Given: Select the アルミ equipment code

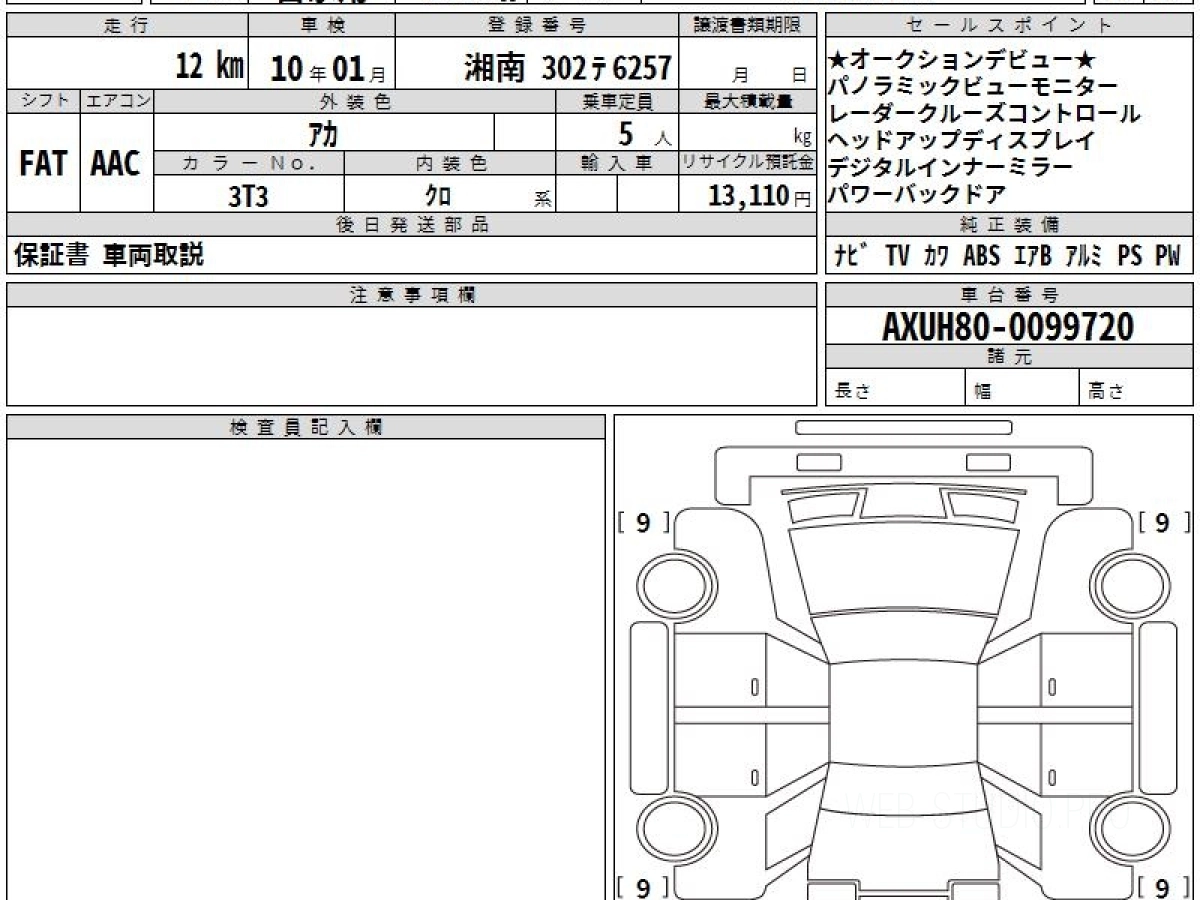Looking at the screenshot, I should (1083, 256).
